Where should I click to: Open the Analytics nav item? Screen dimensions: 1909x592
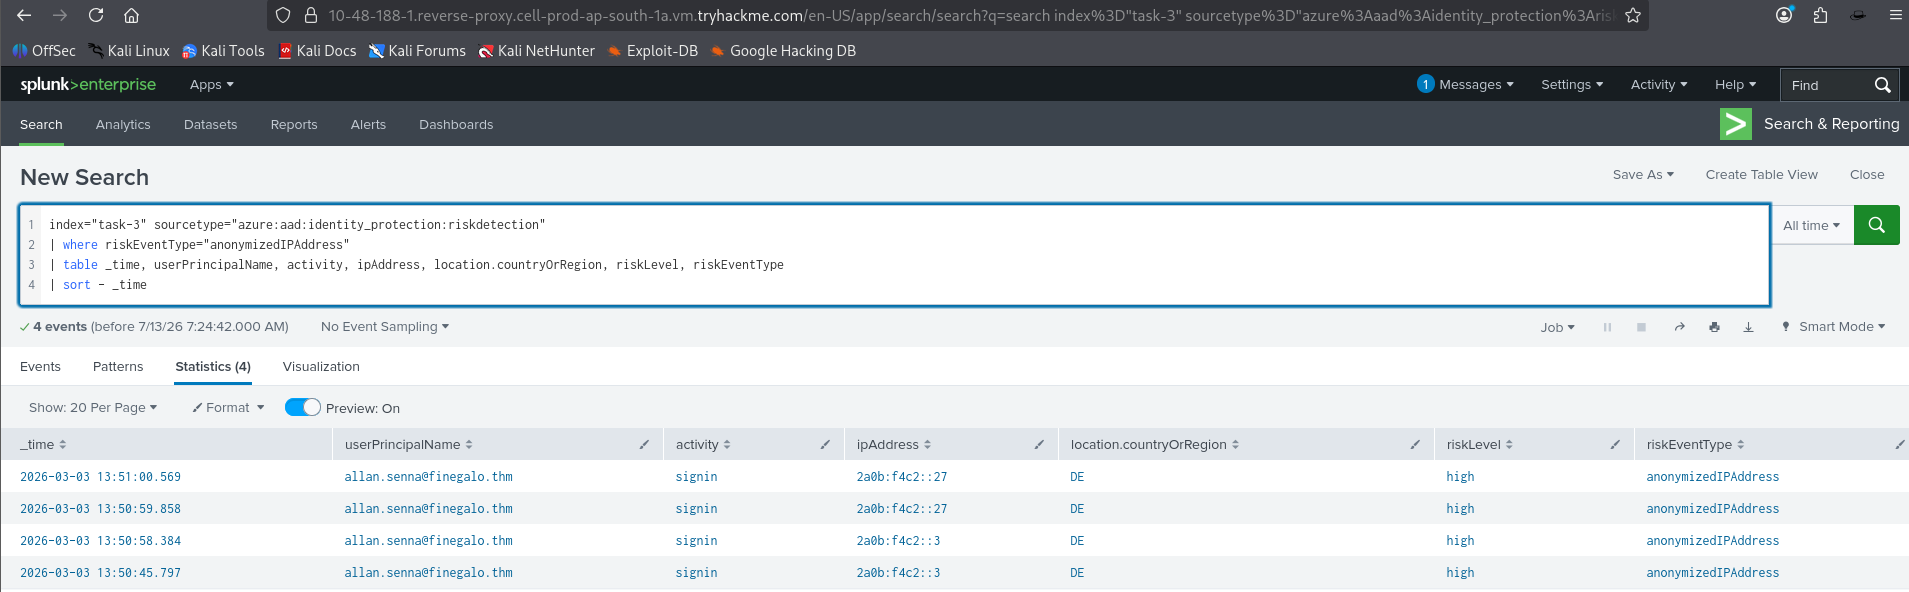pyautogui.click(x=123, y=124)
